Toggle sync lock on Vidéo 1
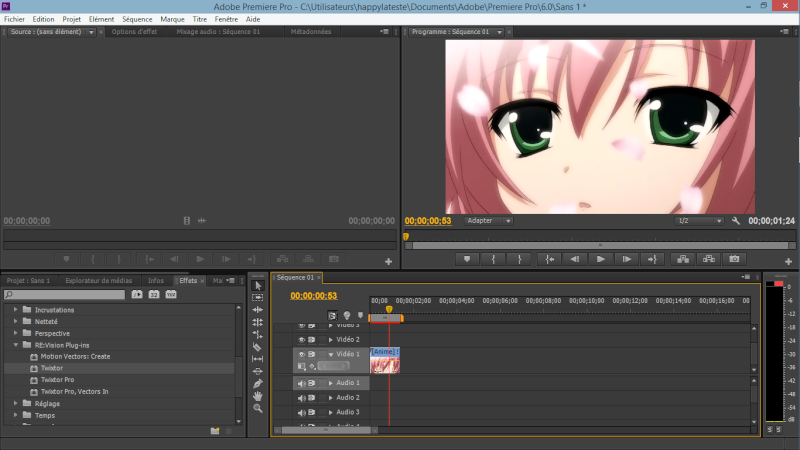Viewport: 800px width, 450px height. tap(311, 354)
